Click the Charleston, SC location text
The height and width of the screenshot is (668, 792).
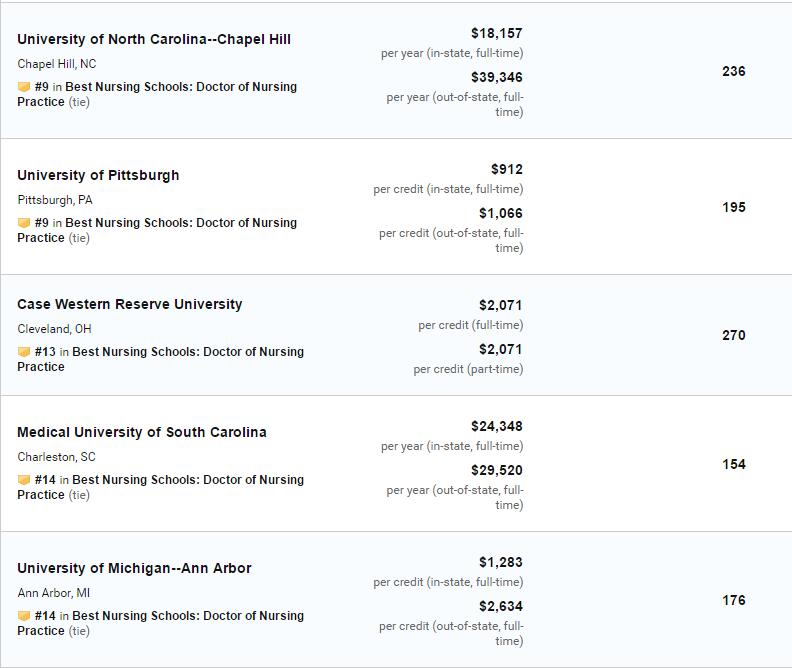pos(57,457)
